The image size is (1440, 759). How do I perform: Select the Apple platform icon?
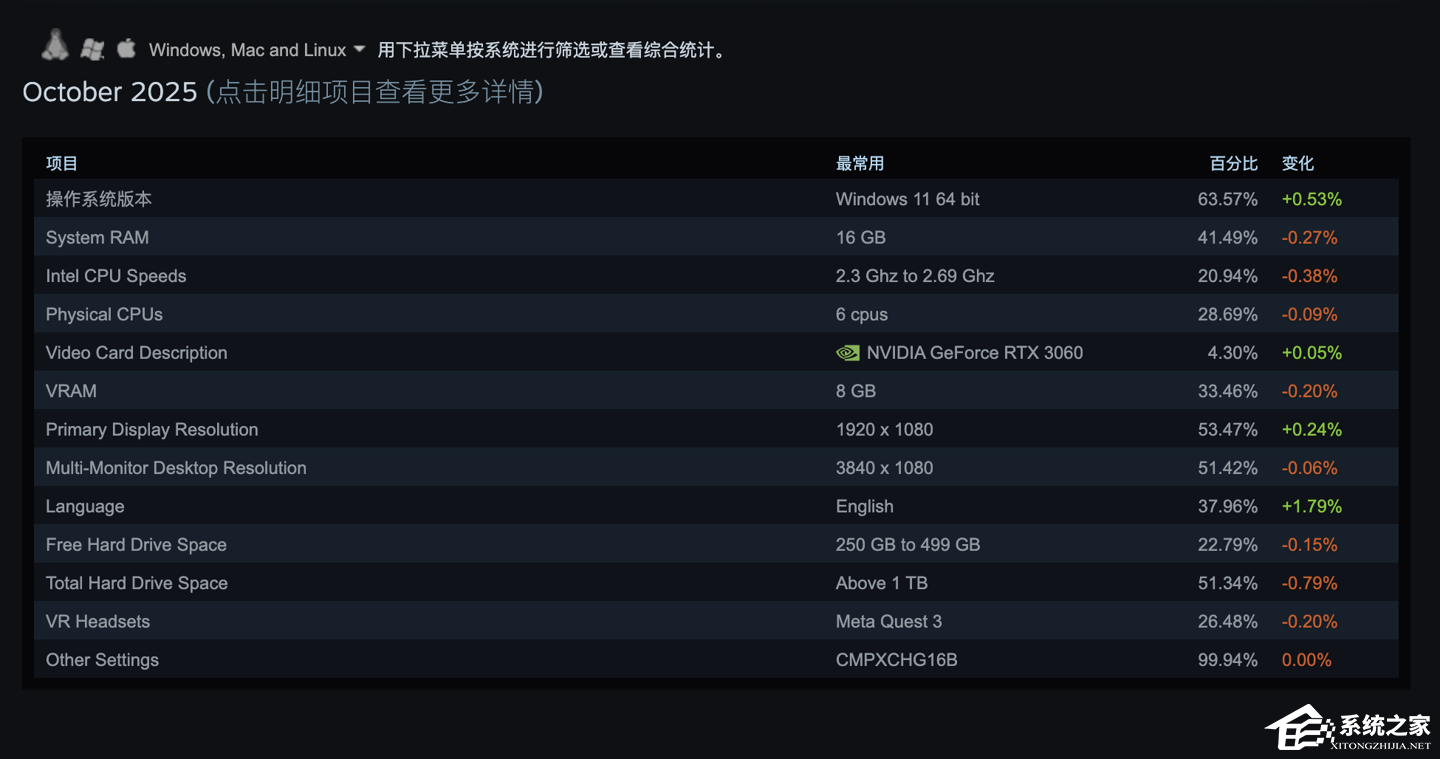126,46
